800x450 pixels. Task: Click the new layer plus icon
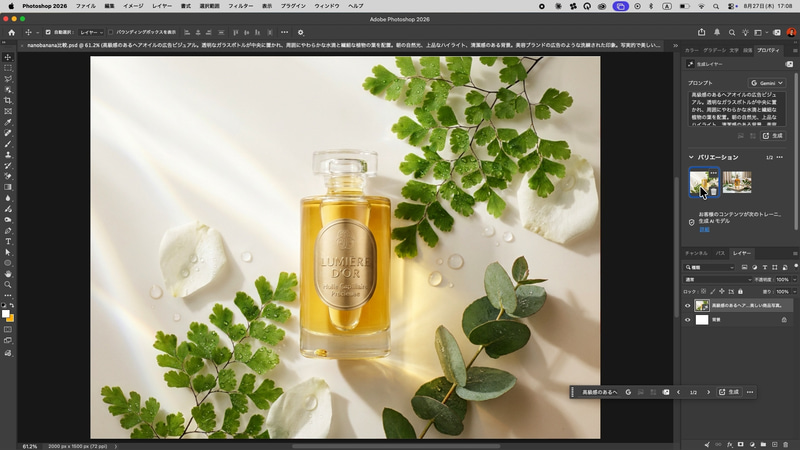(774, 445)
